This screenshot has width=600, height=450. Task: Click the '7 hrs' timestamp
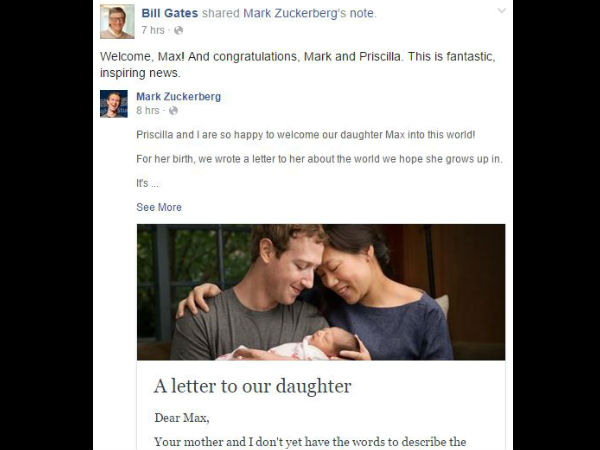pos(153,30)
